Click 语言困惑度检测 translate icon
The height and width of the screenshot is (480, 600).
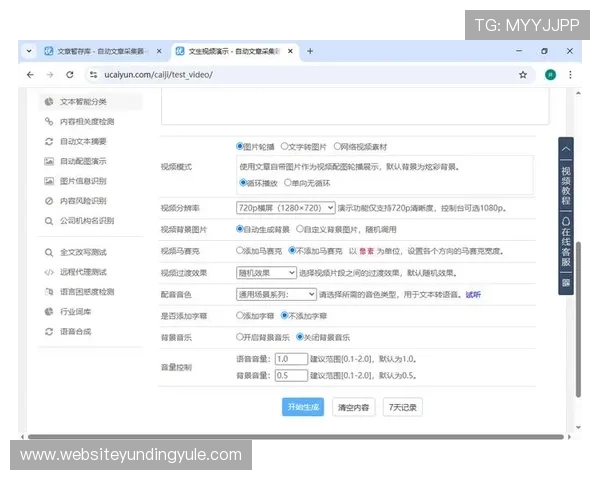coord(49,292)
